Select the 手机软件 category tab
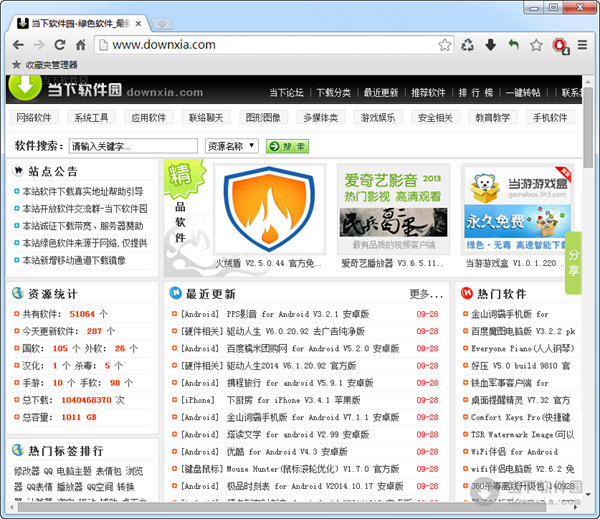This screenshot has width=600, height=519. pyautogui.click(x=550, y=118)
